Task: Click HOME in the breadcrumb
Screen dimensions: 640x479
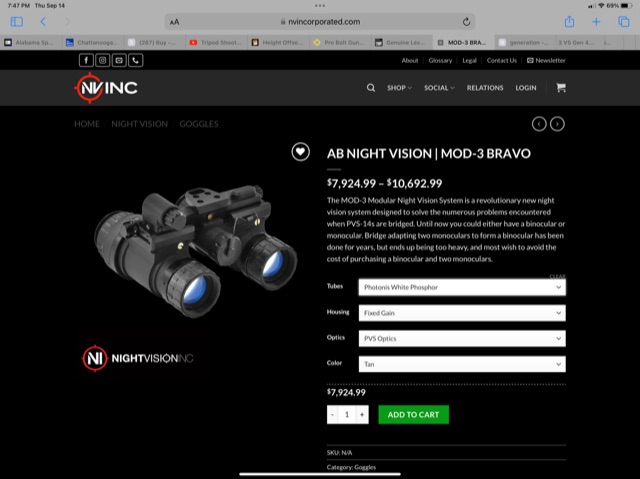Action: coord(87,124)
